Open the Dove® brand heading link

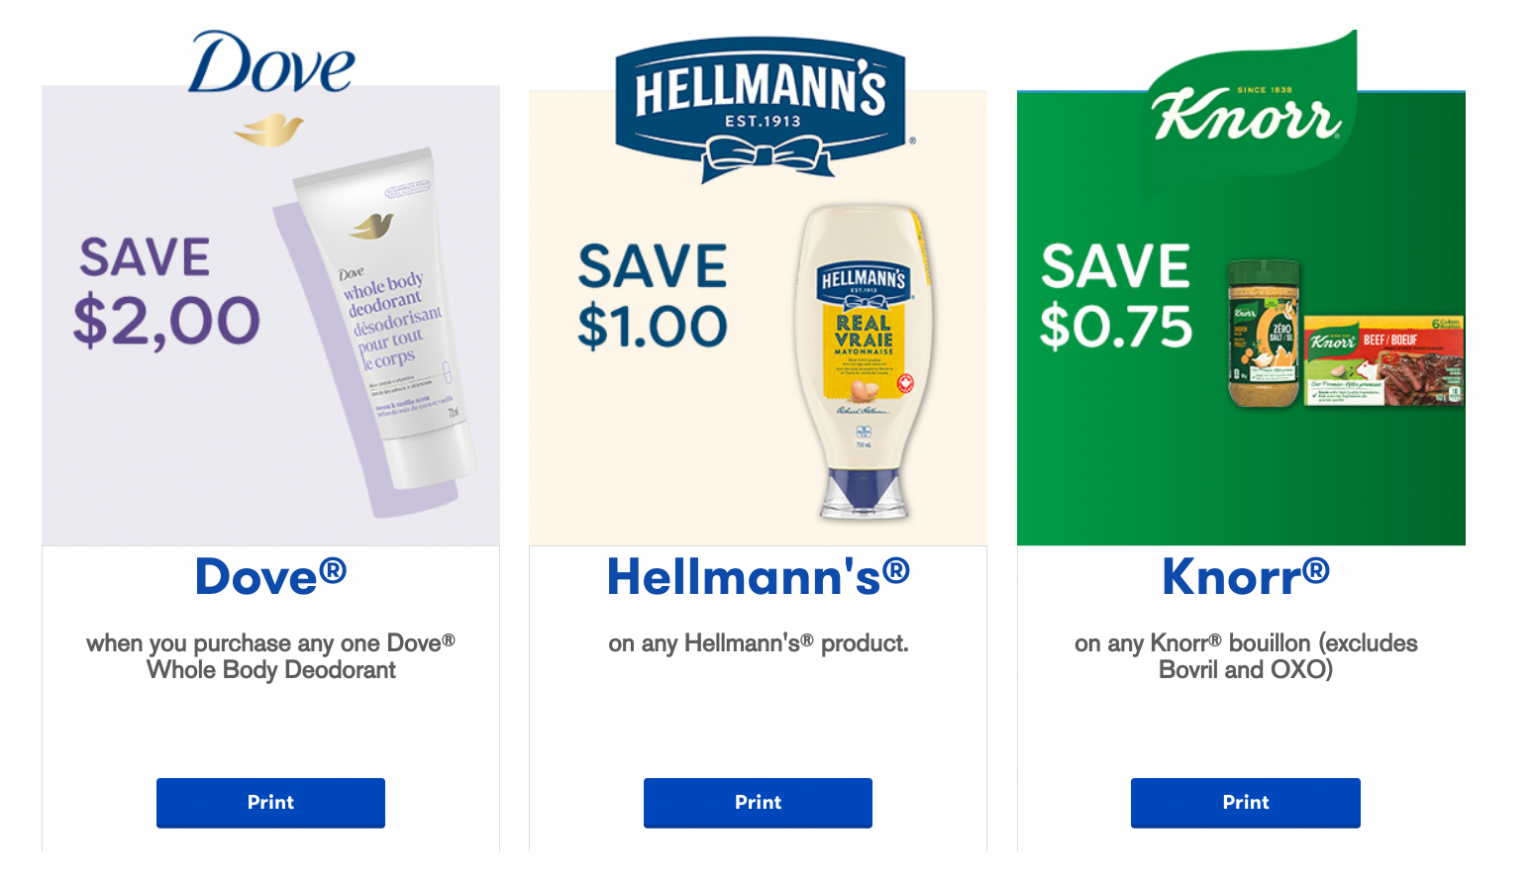[x=270, y=575]
